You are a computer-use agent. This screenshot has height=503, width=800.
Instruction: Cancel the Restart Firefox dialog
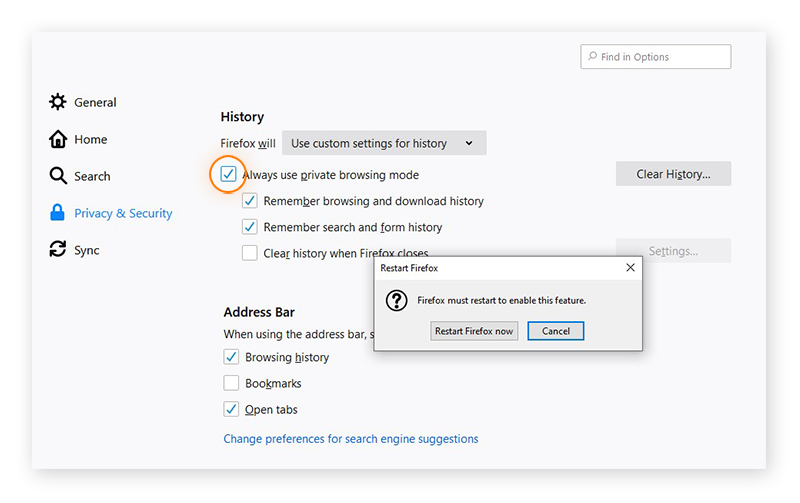click(x=556, y=331)
